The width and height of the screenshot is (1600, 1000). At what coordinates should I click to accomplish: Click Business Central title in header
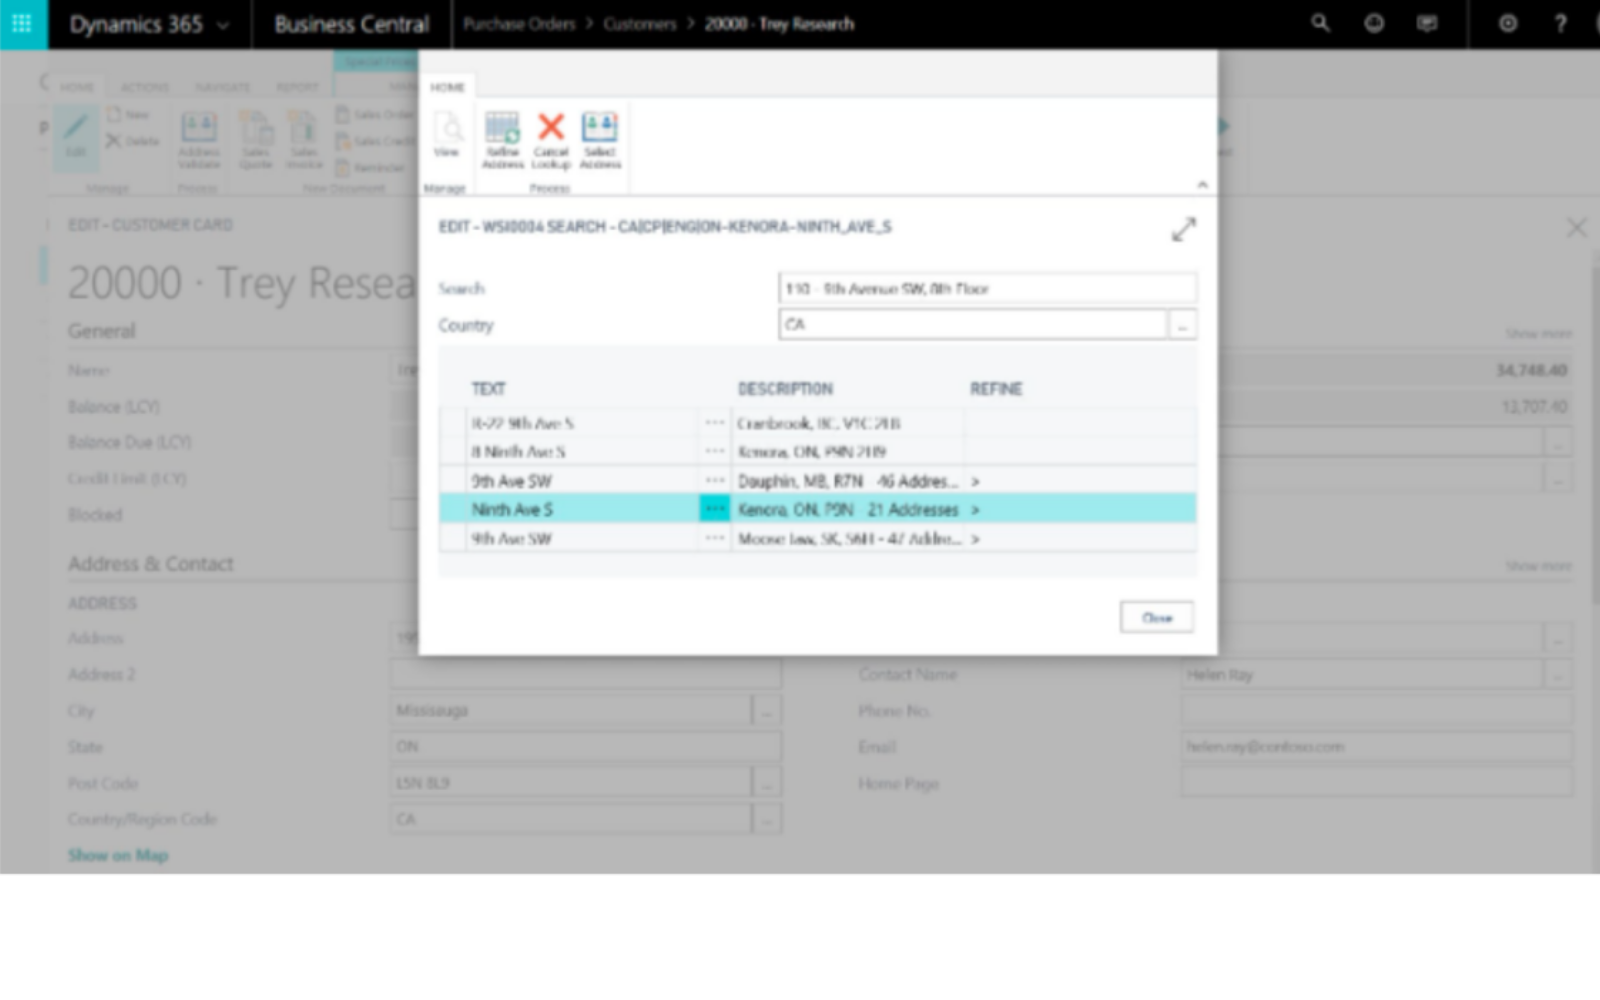(x=352, y=24)
